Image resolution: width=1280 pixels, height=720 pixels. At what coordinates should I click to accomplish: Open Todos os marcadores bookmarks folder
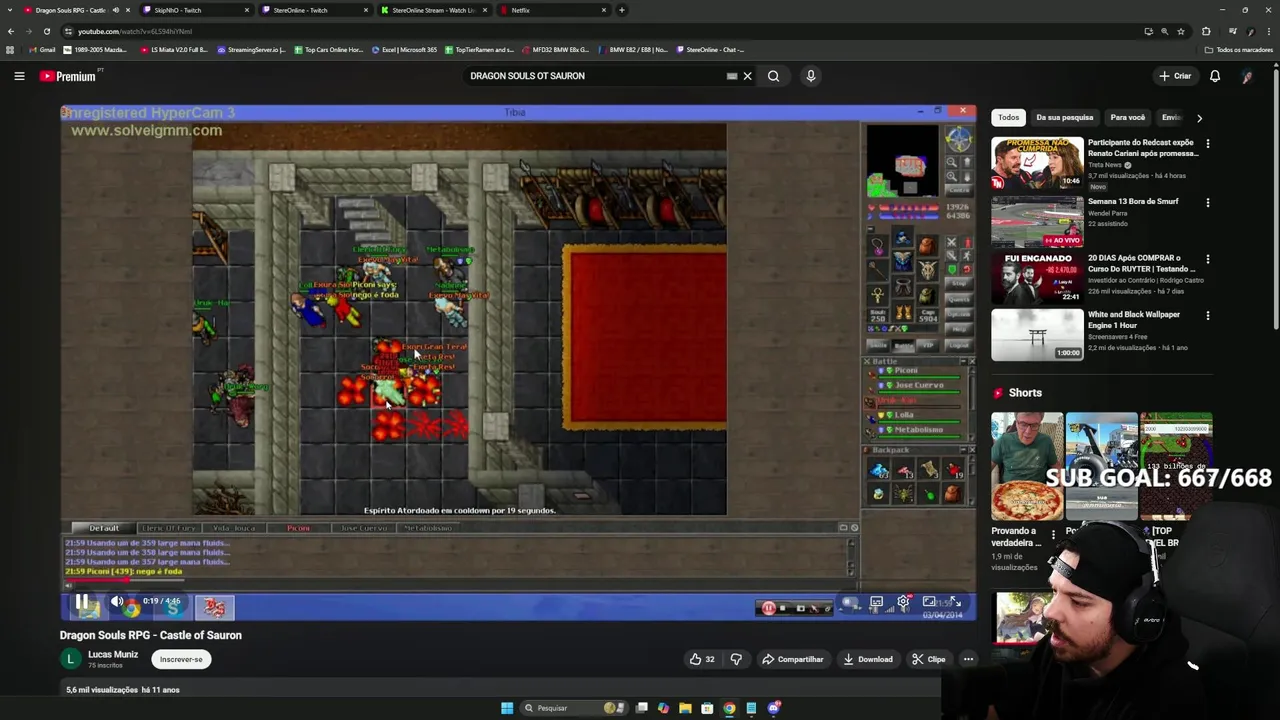click(1239, 50)
